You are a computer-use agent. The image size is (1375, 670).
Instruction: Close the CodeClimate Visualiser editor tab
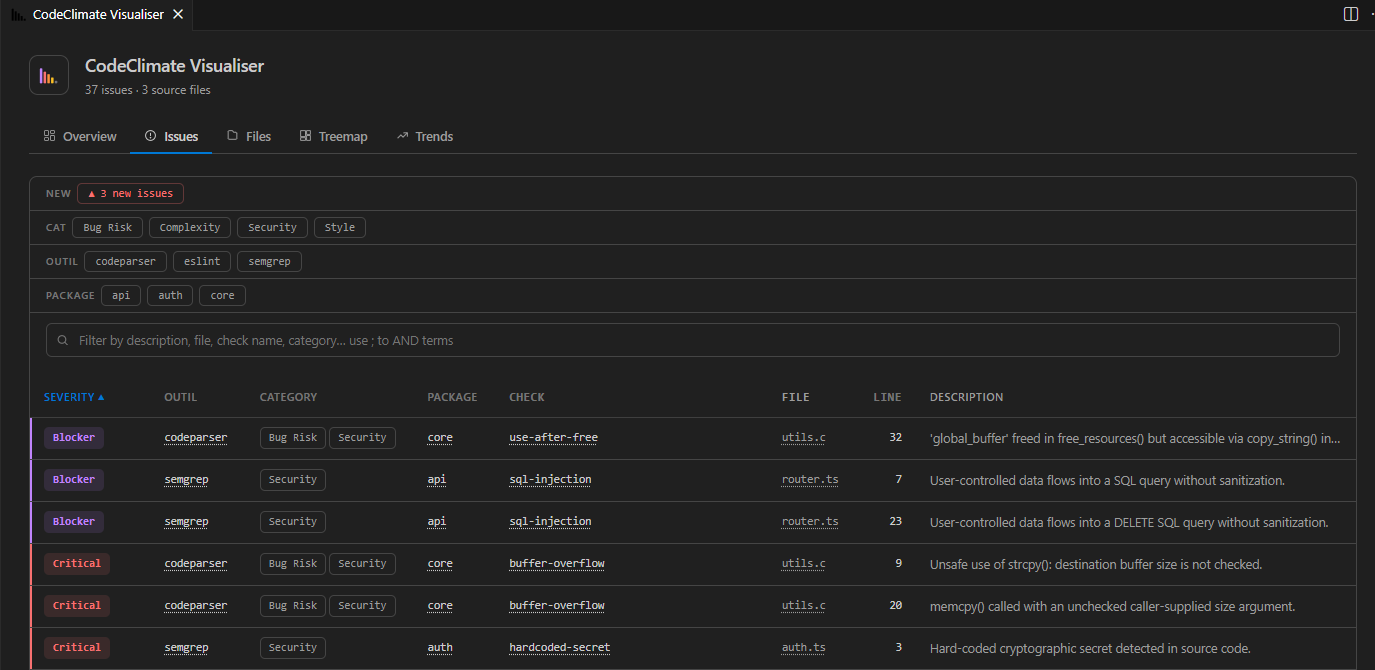(177, 14)
